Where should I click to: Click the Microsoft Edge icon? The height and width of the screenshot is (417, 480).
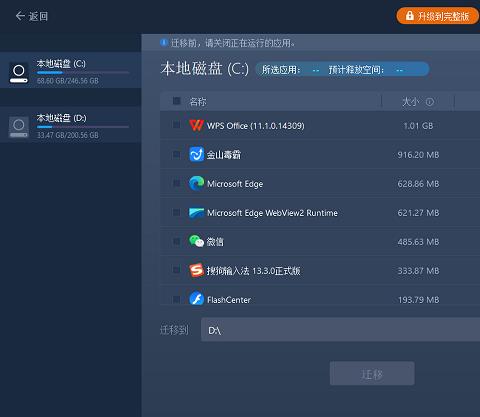196,183
